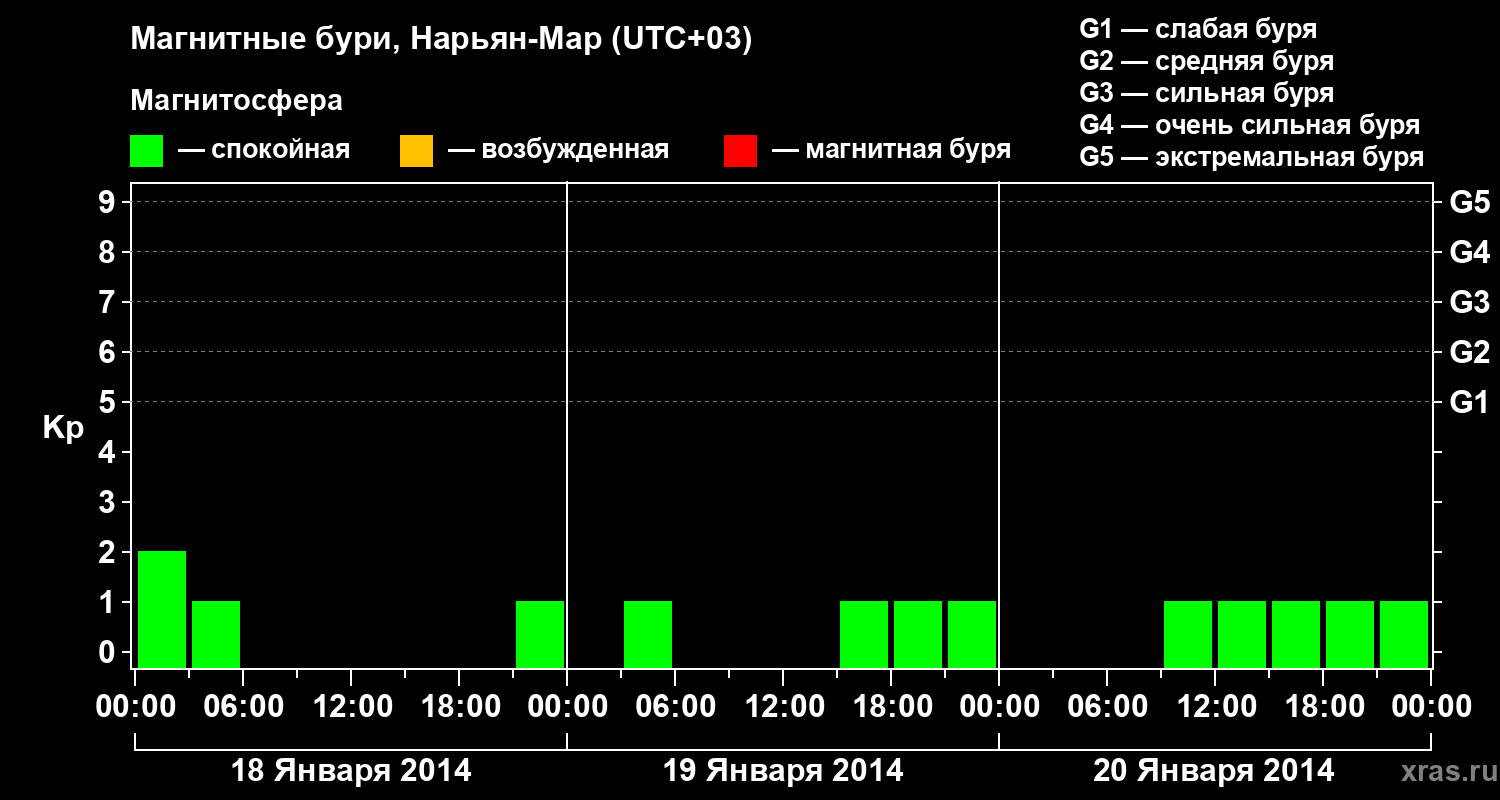This screenshot has height=800, width=1500.
Task: Click the 06:00 time label for 18 January
Action: [x=243, y=707]
